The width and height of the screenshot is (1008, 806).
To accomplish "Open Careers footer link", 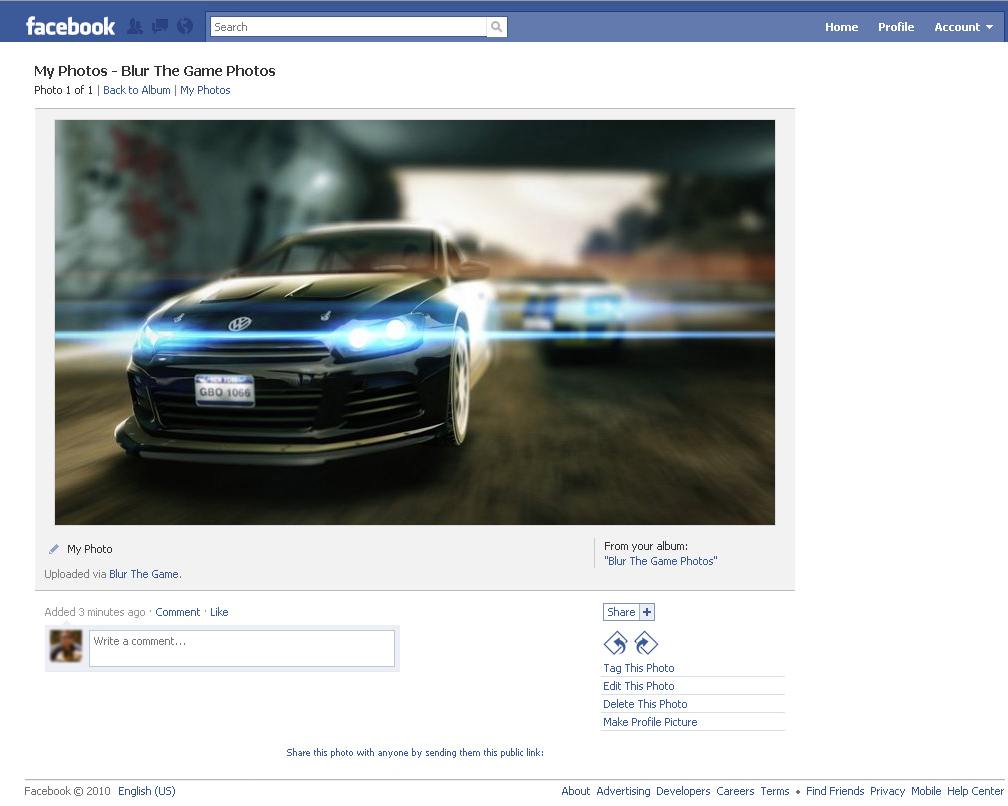I will point(735,791).
